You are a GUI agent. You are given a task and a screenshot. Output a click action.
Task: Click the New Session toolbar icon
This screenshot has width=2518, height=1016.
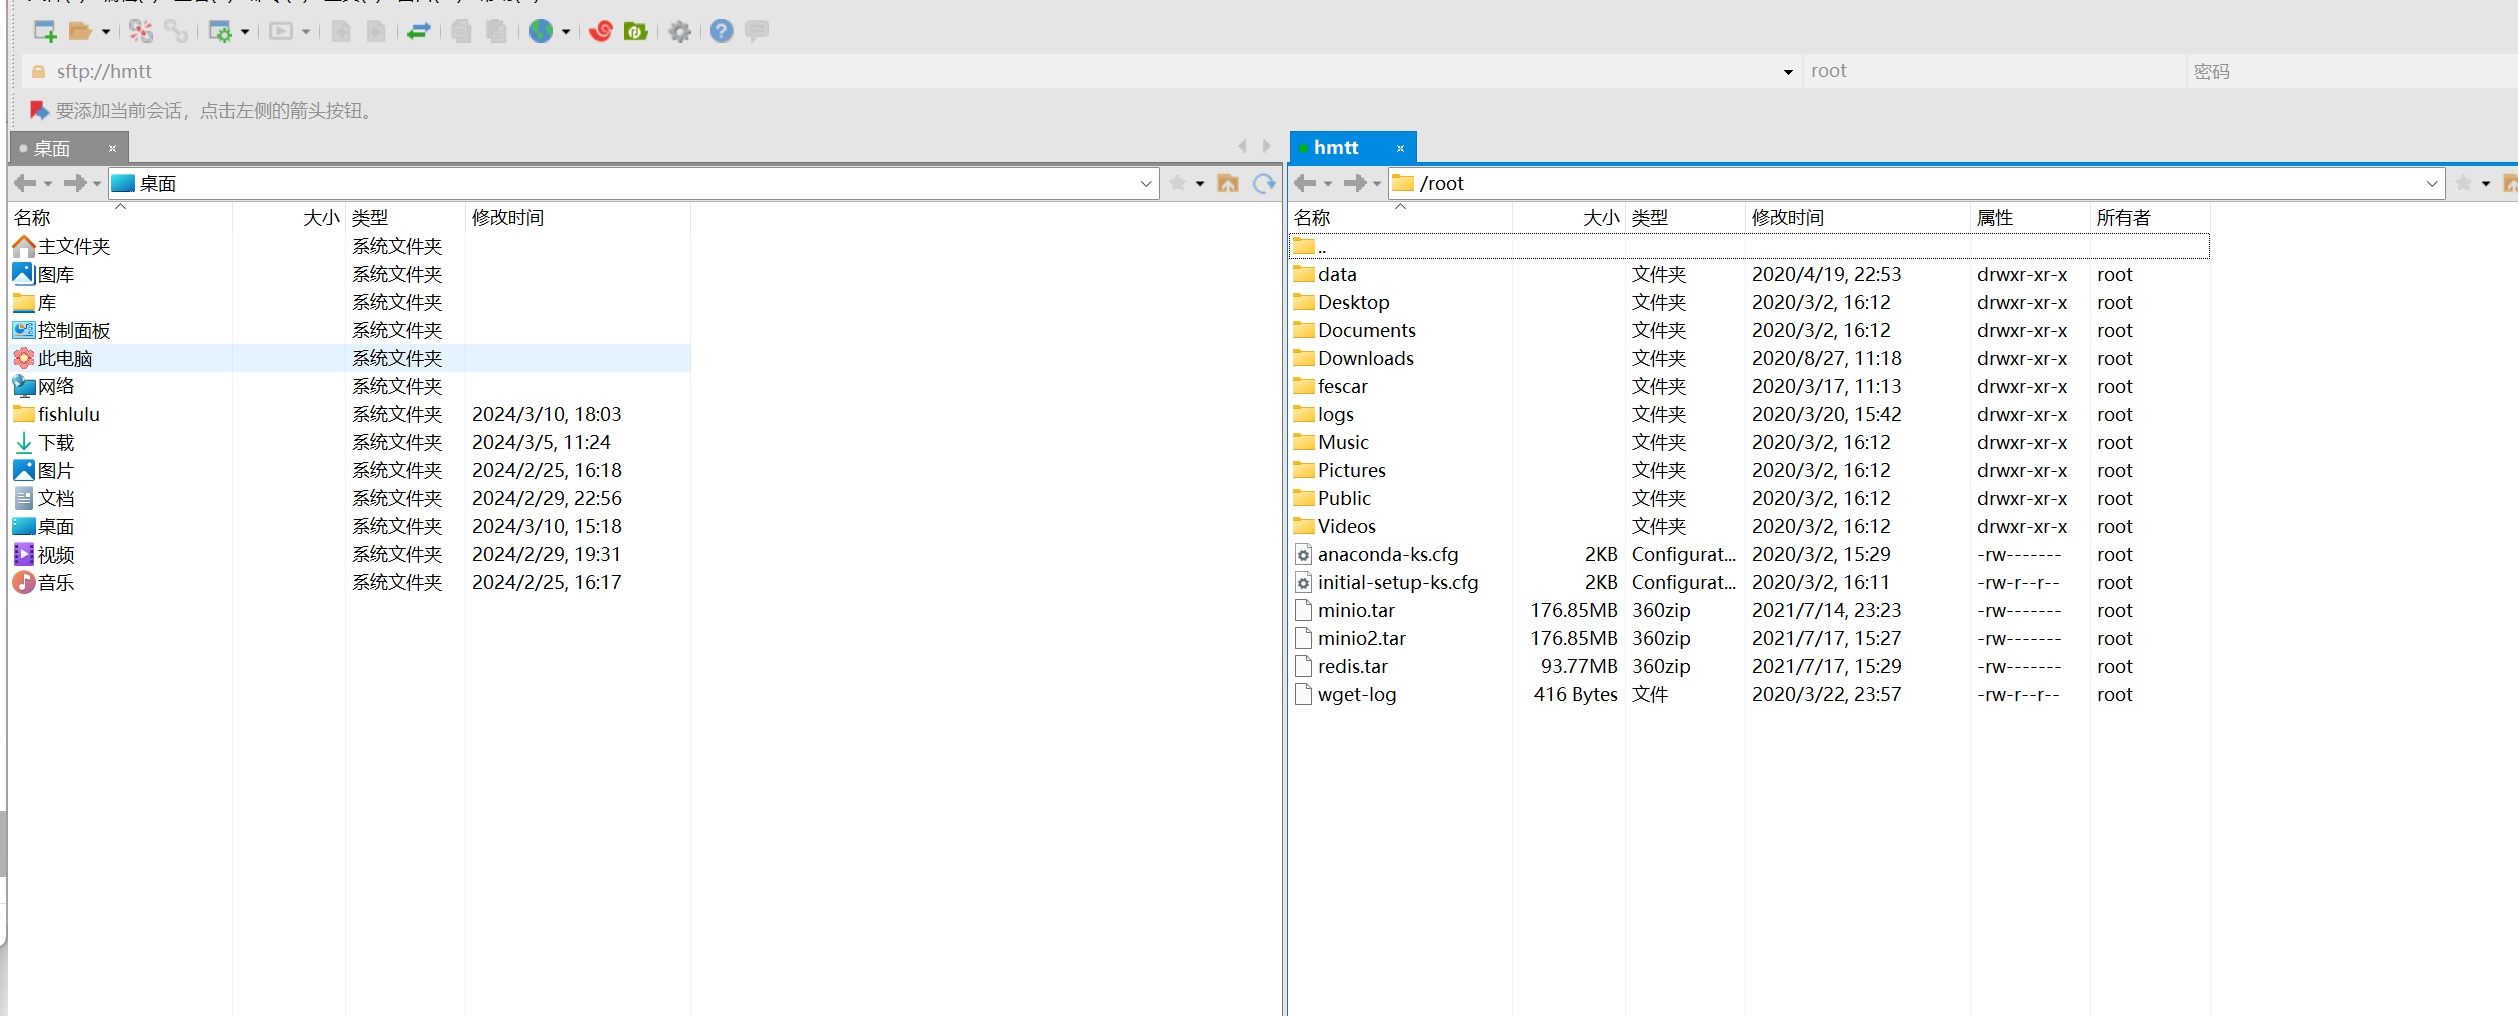pos(45,31)
